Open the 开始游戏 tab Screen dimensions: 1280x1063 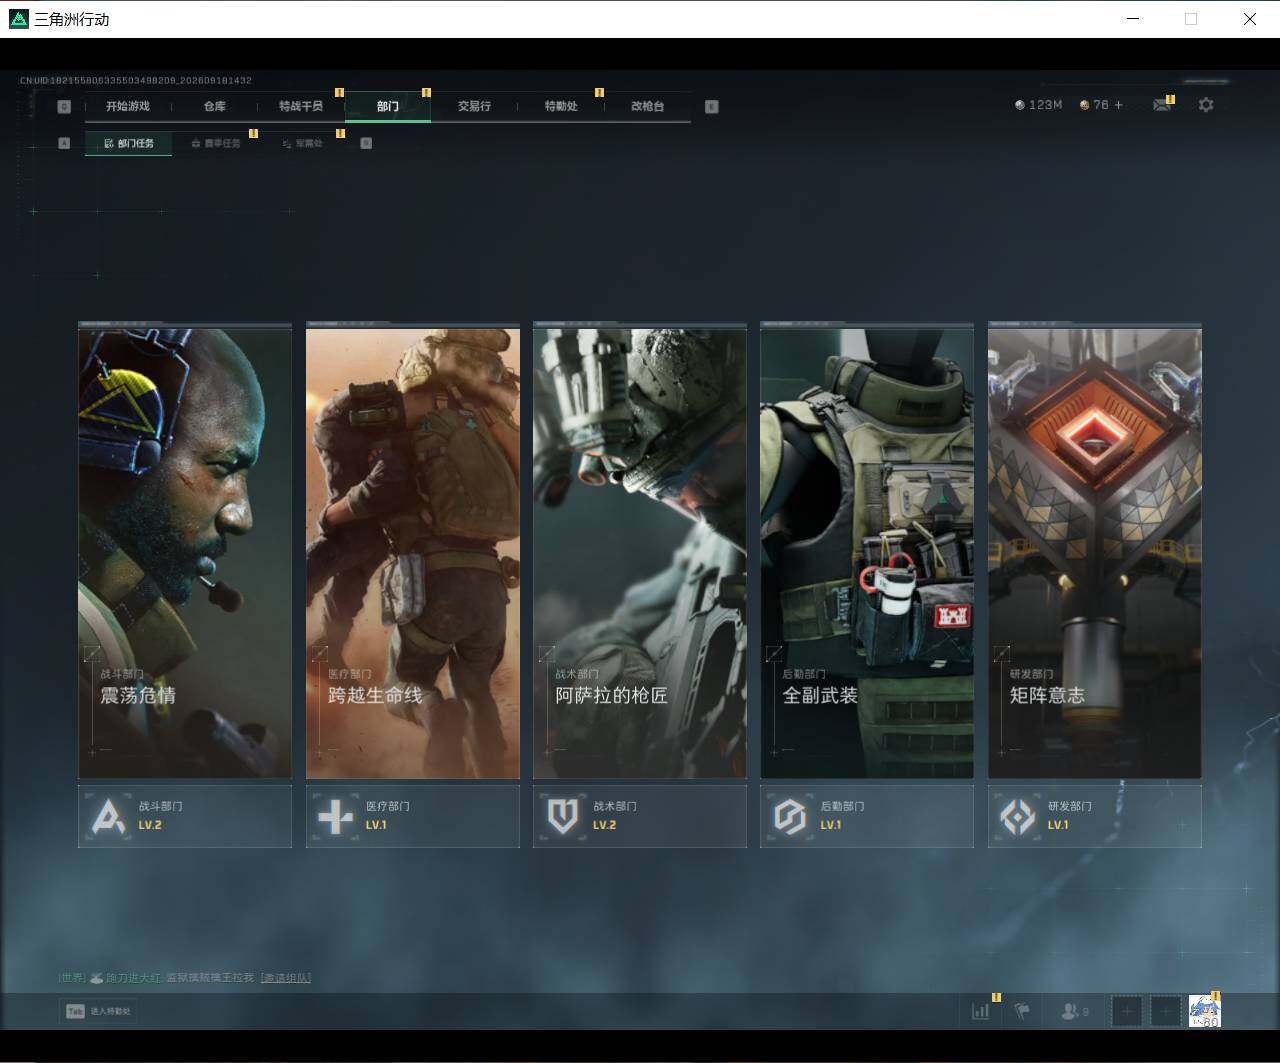coord(128,106)
